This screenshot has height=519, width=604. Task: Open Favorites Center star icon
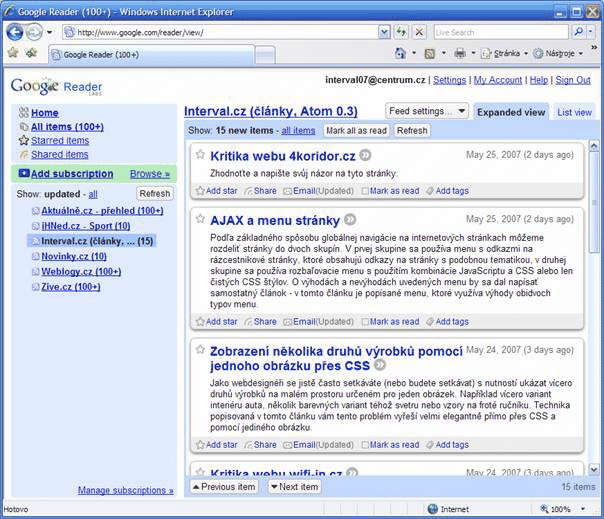click(x=13, y=52)
